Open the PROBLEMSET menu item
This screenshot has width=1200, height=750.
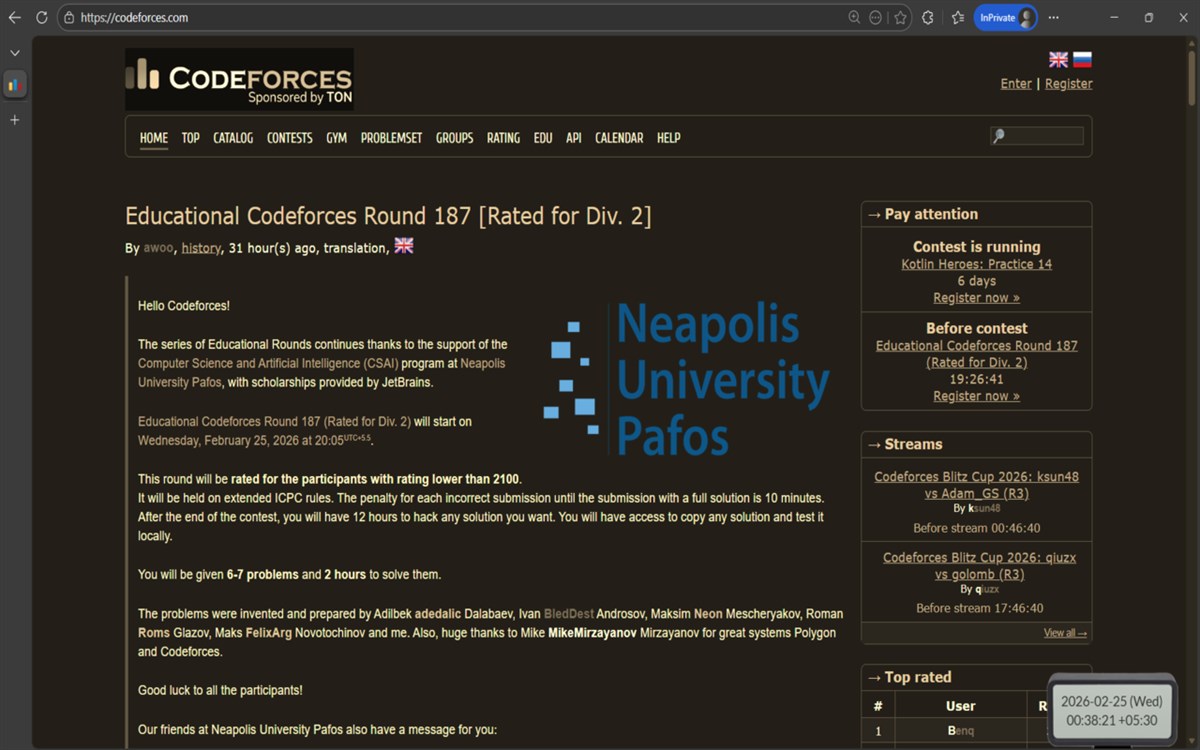click(x=391, y=138)
